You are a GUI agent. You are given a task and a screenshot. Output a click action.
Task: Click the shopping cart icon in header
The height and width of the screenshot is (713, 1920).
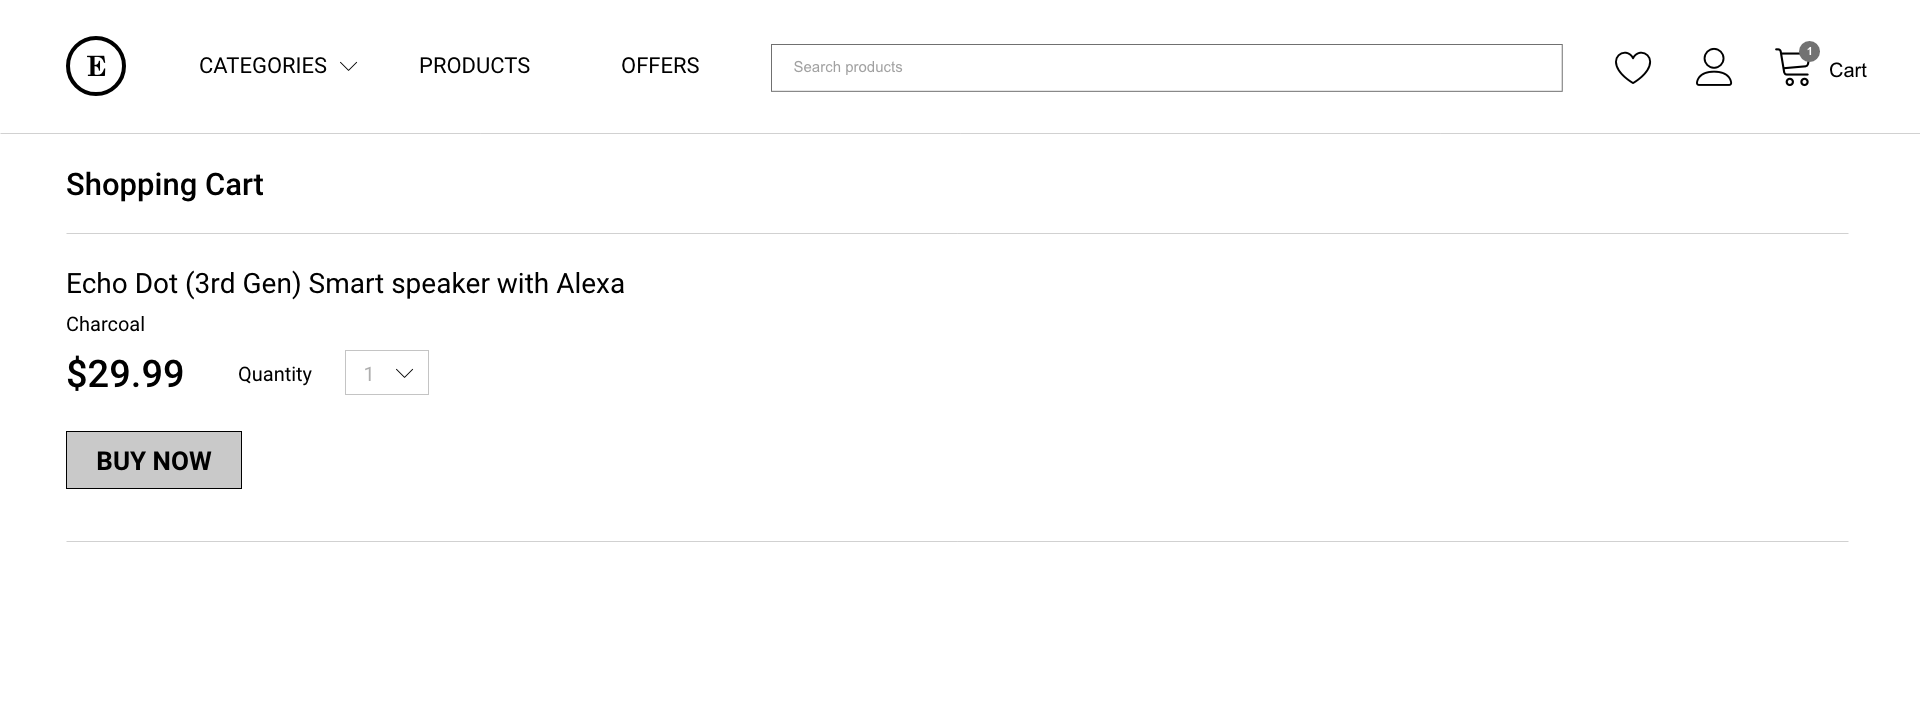pos(1792,69)
